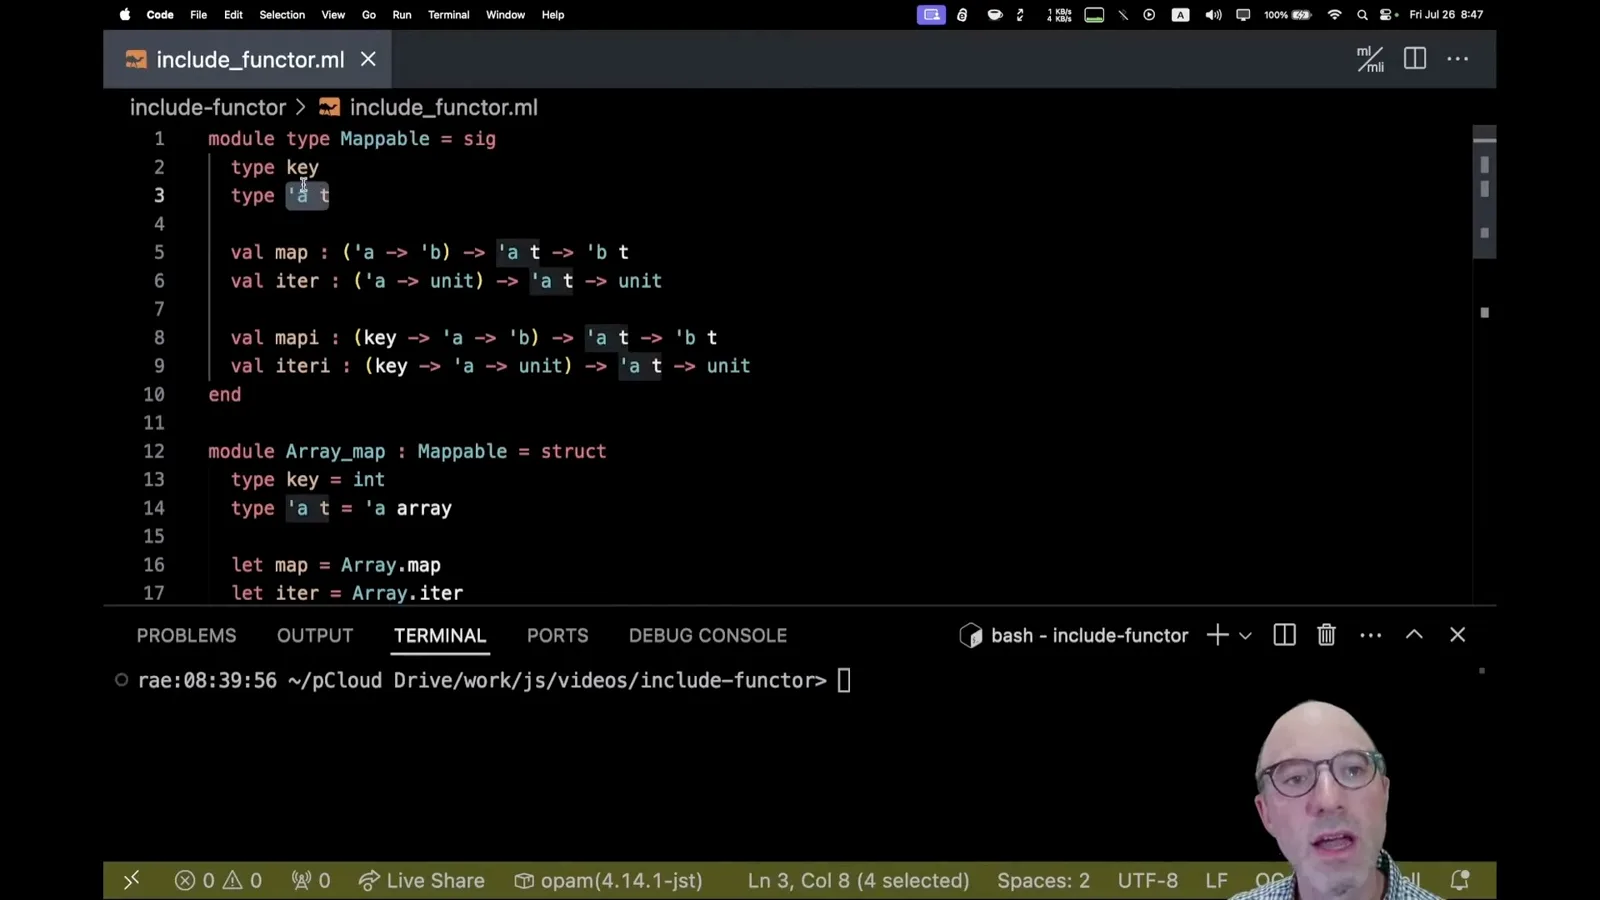Image resolution: width=1600 pixels, height=900 pixels.
Task: Switch between ml and mli file
Action: (x=1370, y=59)
